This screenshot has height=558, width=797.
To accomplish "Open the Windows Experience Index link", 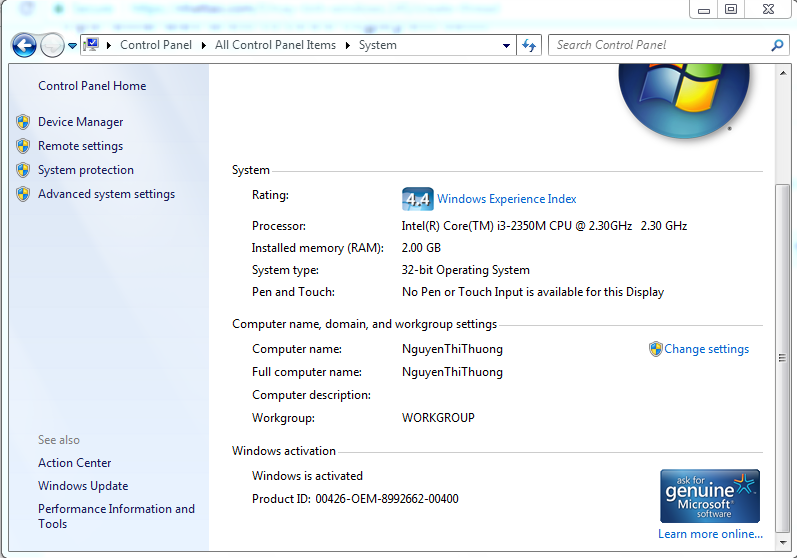I will pos(506,199).
